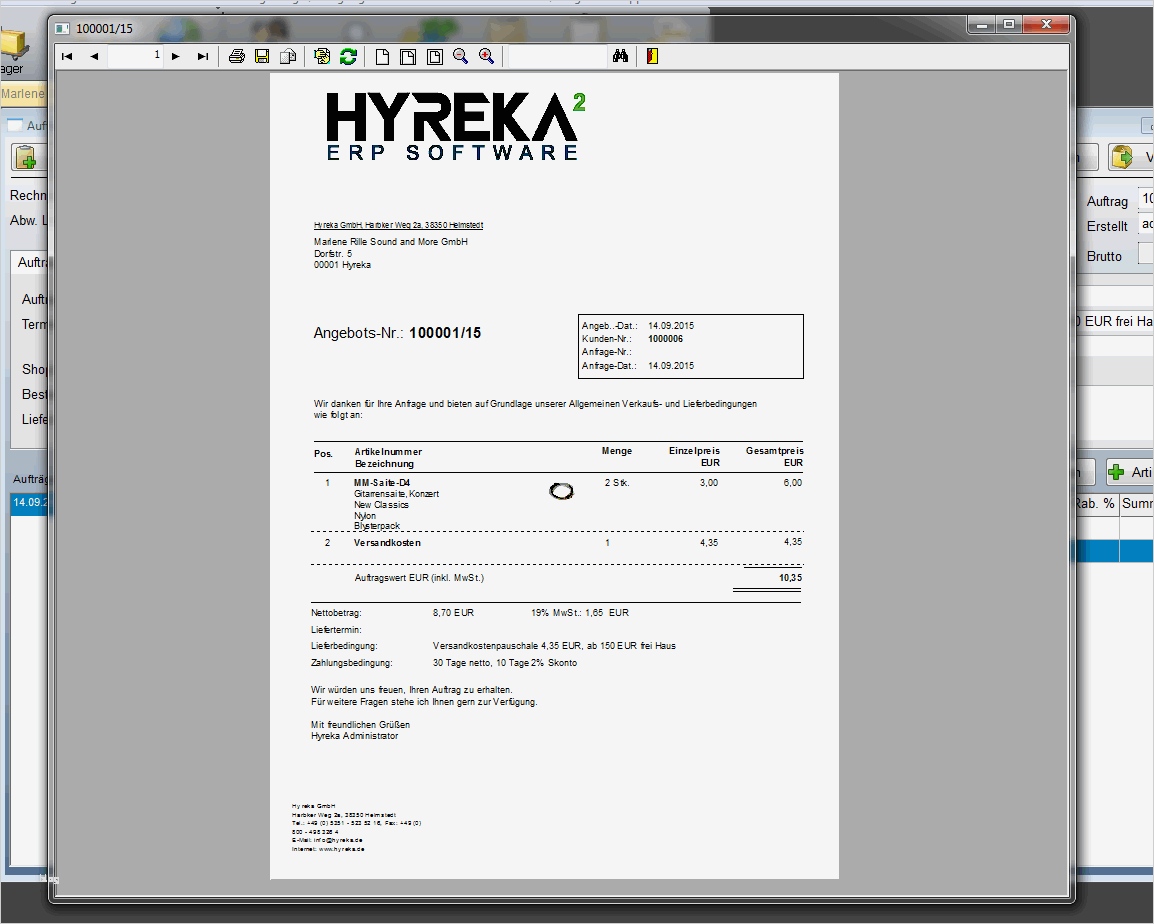Screen dimensions: 1154x924
Task: Click sender address line Hyreka GmbH Helmstedt
Action: (x=398, y=225)
